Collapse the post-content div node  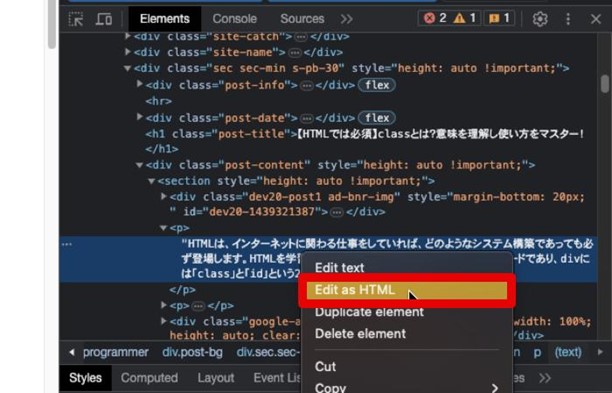(x=139, y=165)
